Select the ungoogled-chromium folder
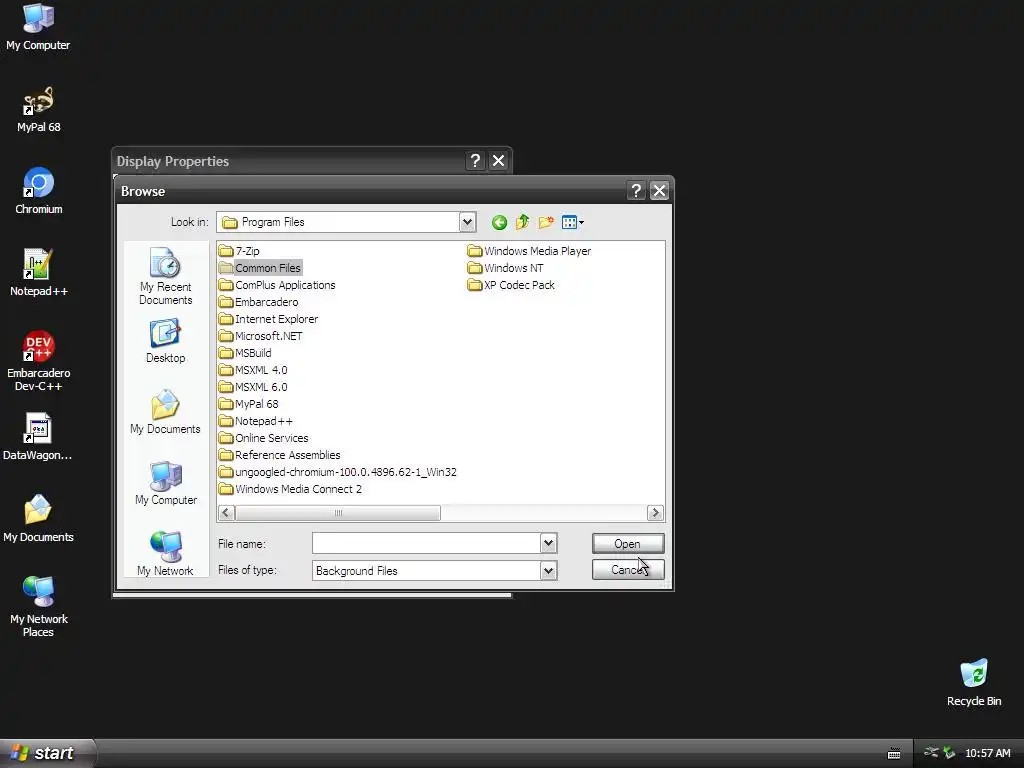Viewport: 1024px width, 768px height. pyautogui.click(x=338, y=472)
